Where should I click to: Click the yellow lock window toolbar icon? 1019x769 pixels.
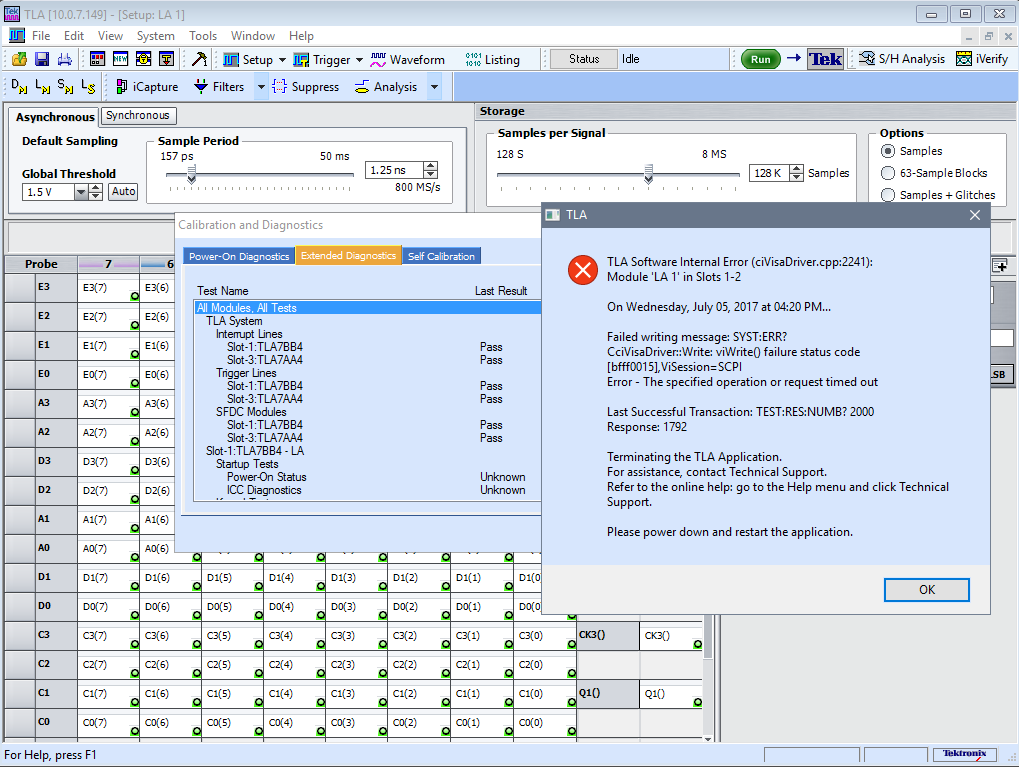[x=144, y=59]
